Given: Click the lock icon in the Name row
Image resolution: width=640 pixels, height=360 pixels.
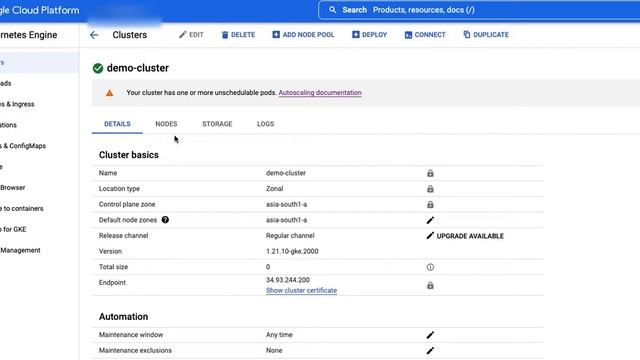Looking at the screenshot, I should pyautogui.click(x=430, y=173).
